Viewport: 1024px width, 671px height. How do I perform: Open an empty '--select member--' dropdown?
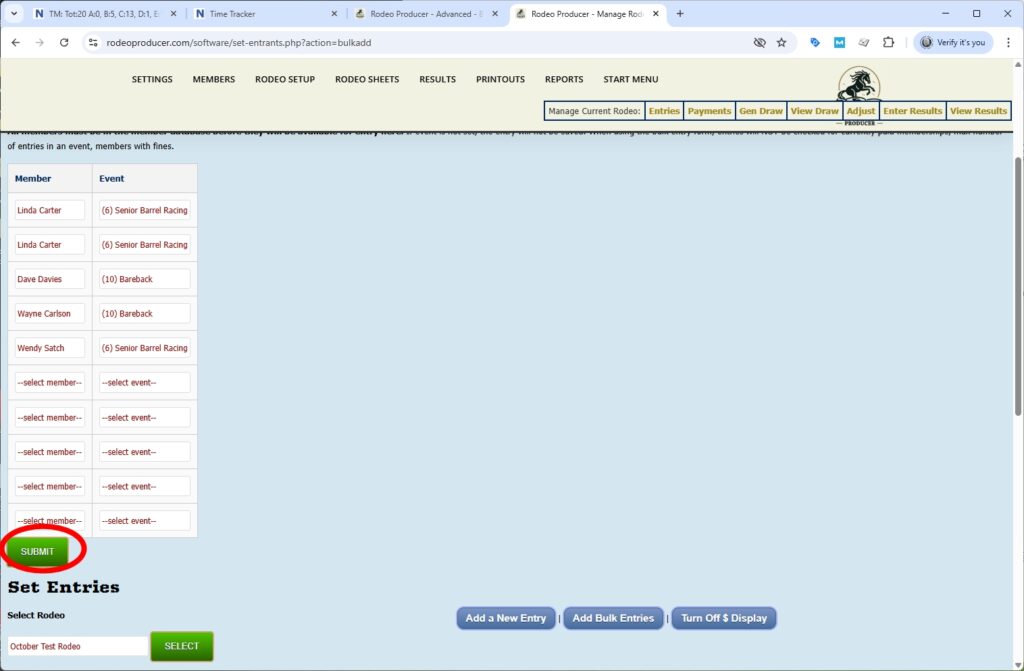[x=48, y=382]
